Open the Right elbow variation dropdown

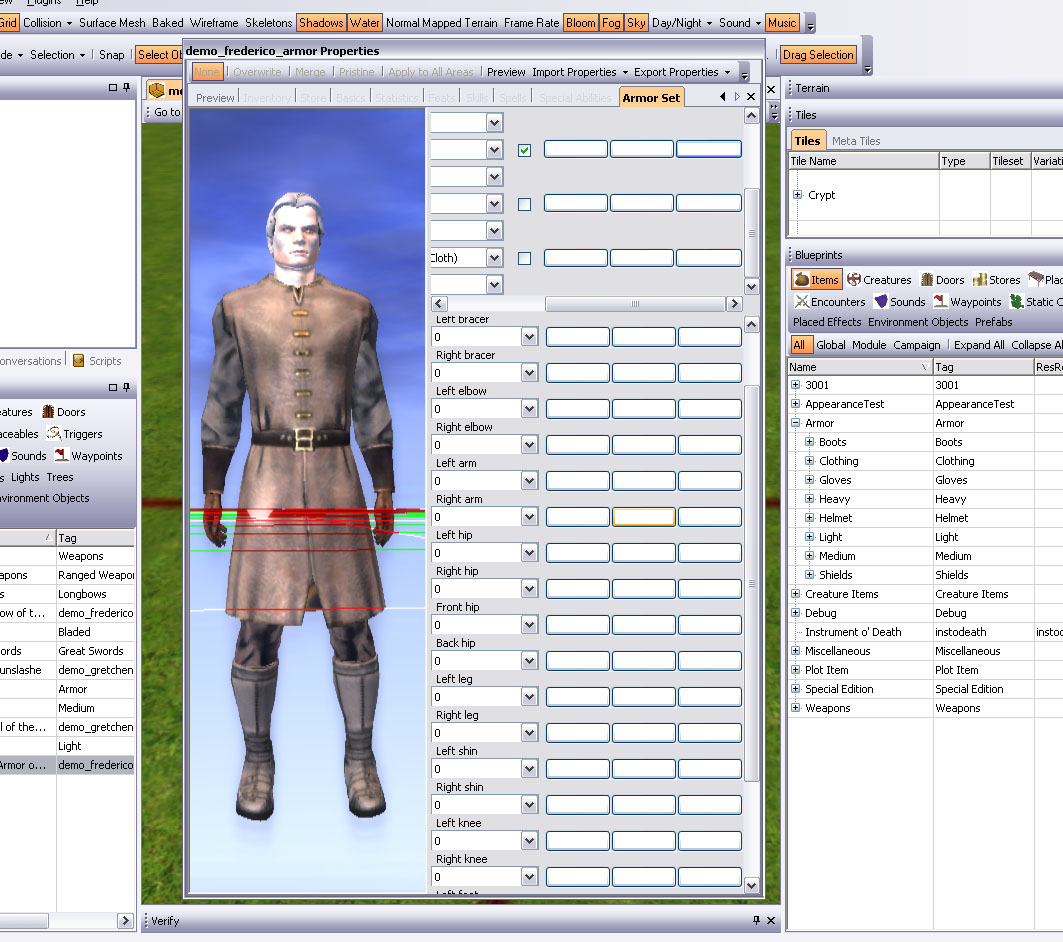coord(529,445)
